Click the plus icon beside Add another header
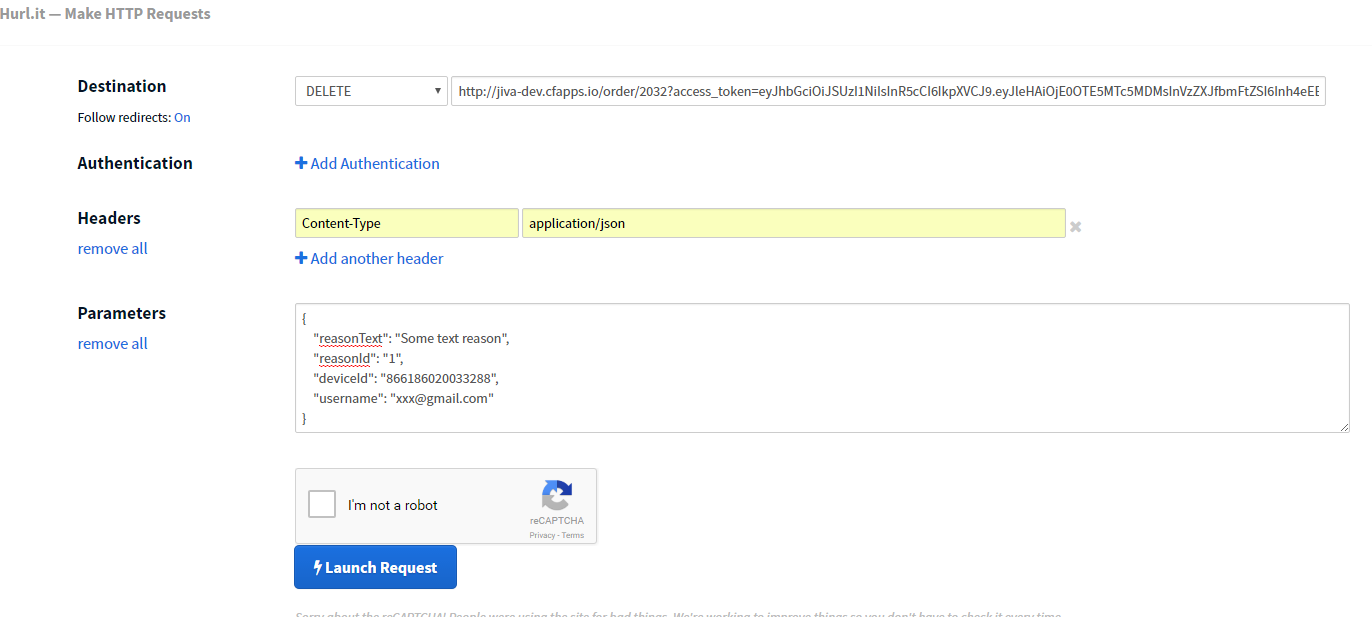 [x=301, y=258]
